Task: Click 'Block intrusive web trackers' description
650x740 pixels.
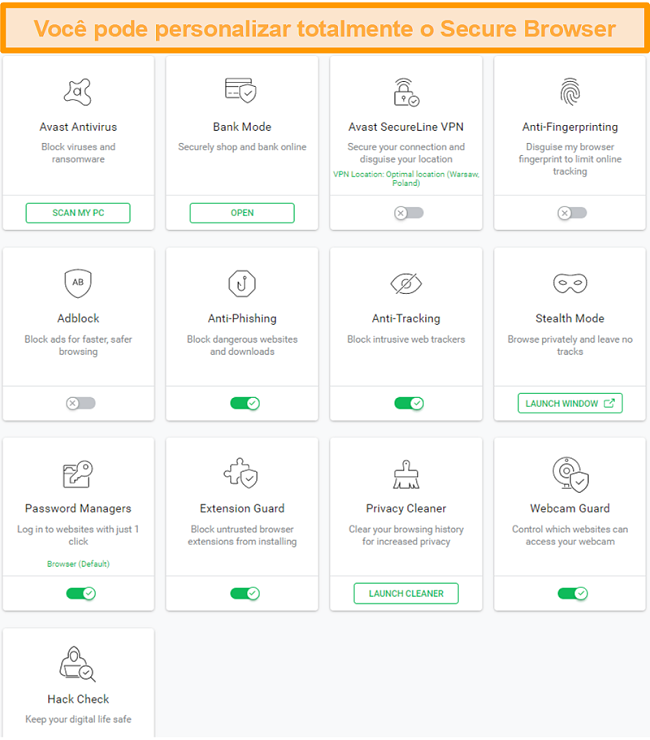Action: [x=406, y=339]
